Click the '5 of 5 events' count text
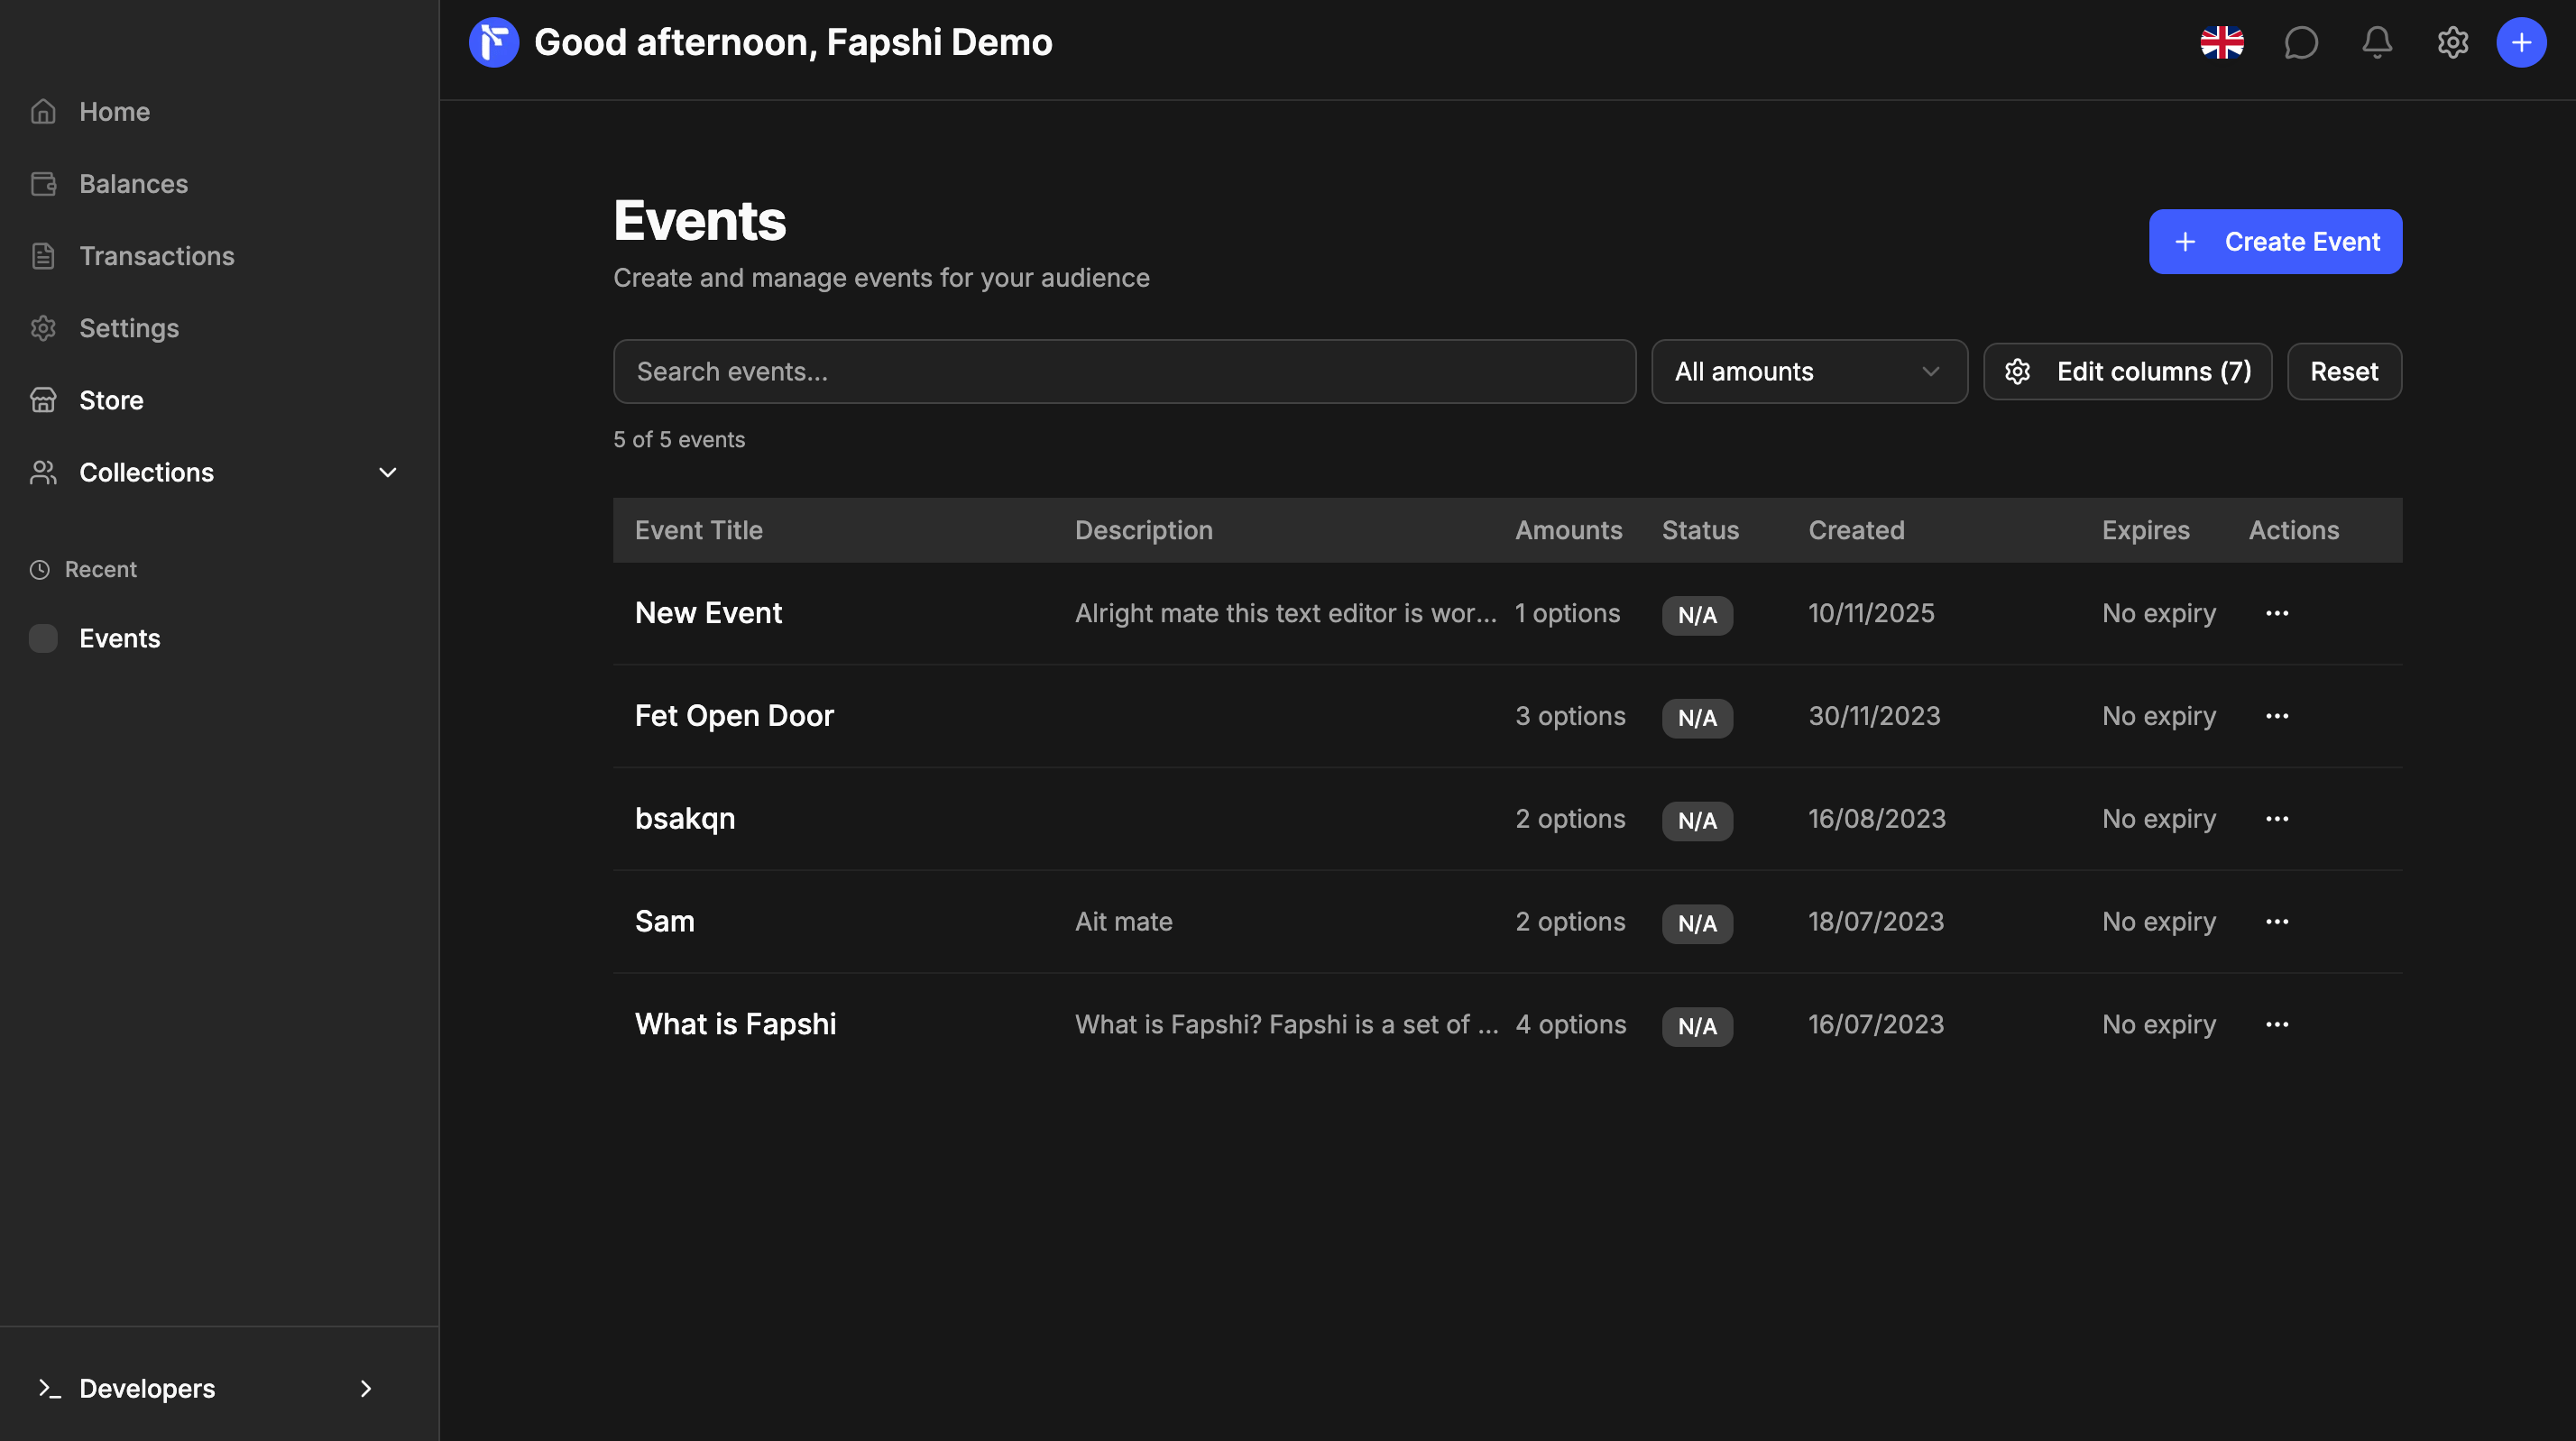 [x=679, y=439]
